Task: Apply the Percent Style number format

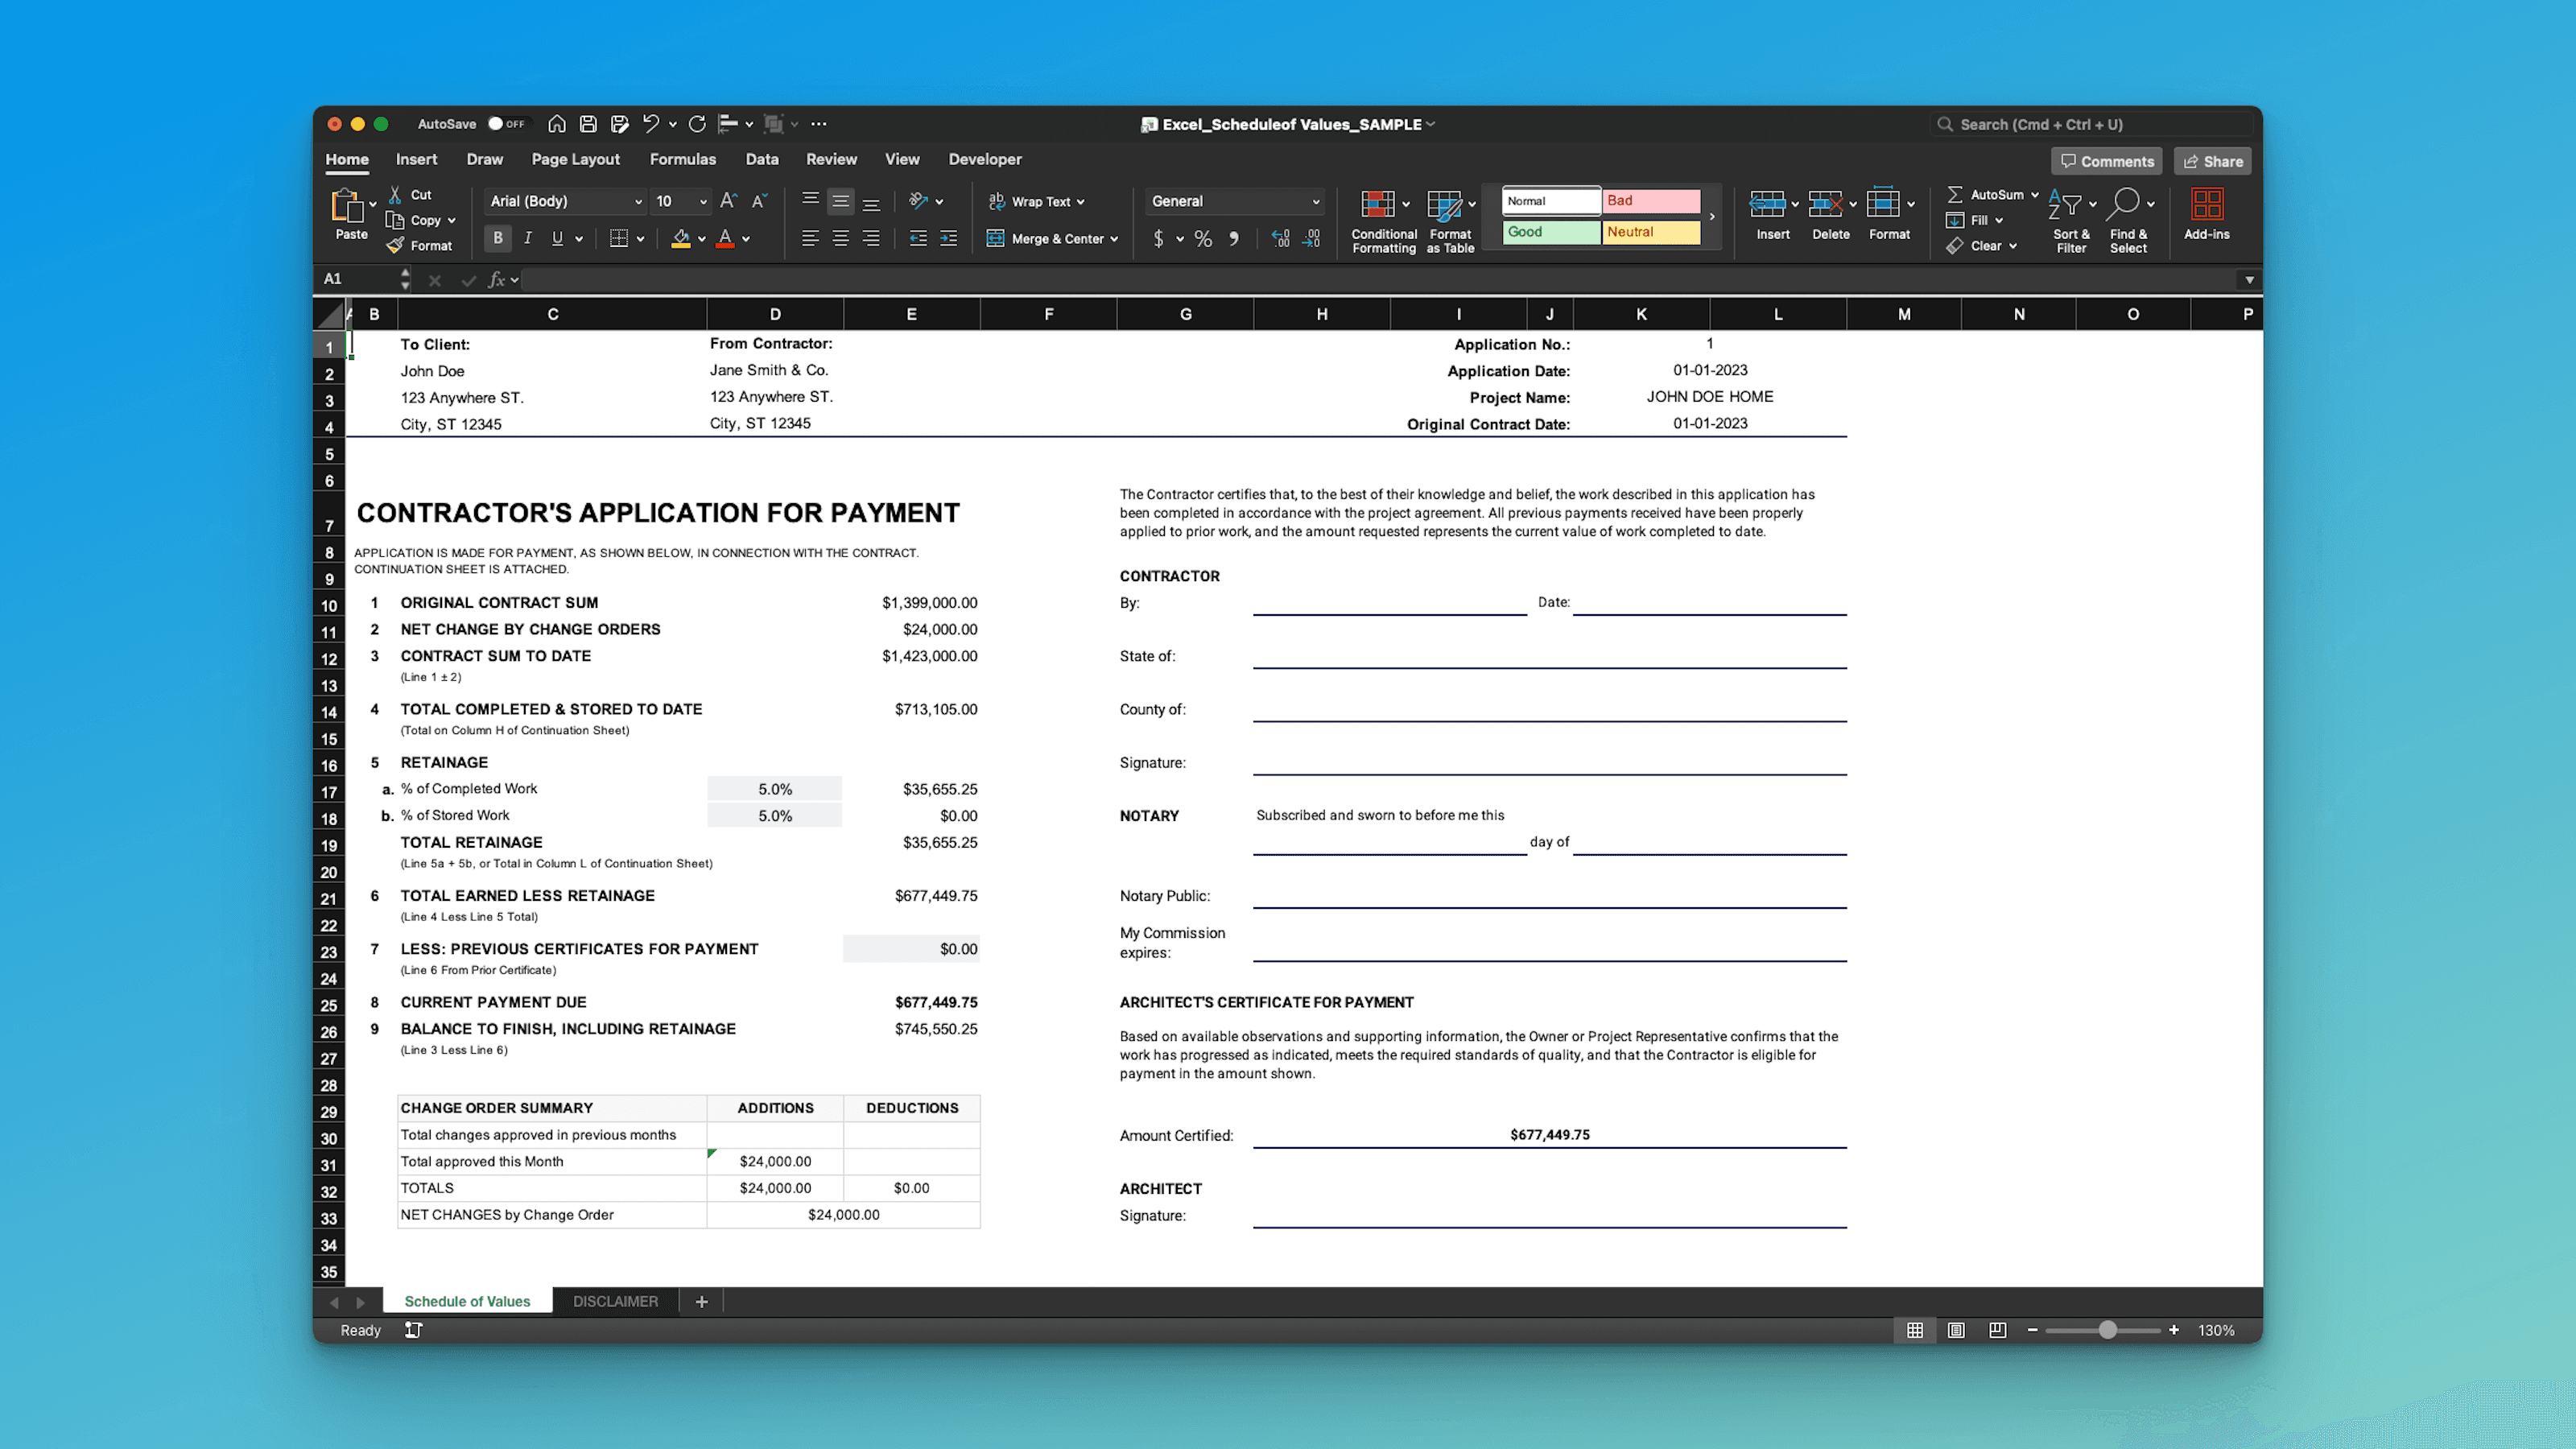Action: pyautogui.click(x=1203, y=238)
